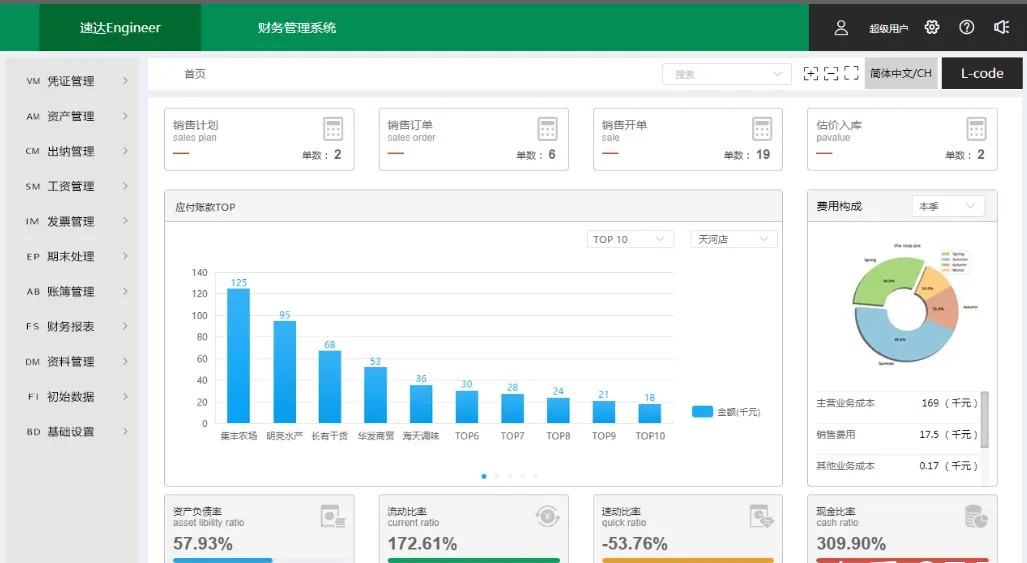This screenshot has height=563, width=1027.
Task: Click the user profile icon
Action: (x=841, y=28)
